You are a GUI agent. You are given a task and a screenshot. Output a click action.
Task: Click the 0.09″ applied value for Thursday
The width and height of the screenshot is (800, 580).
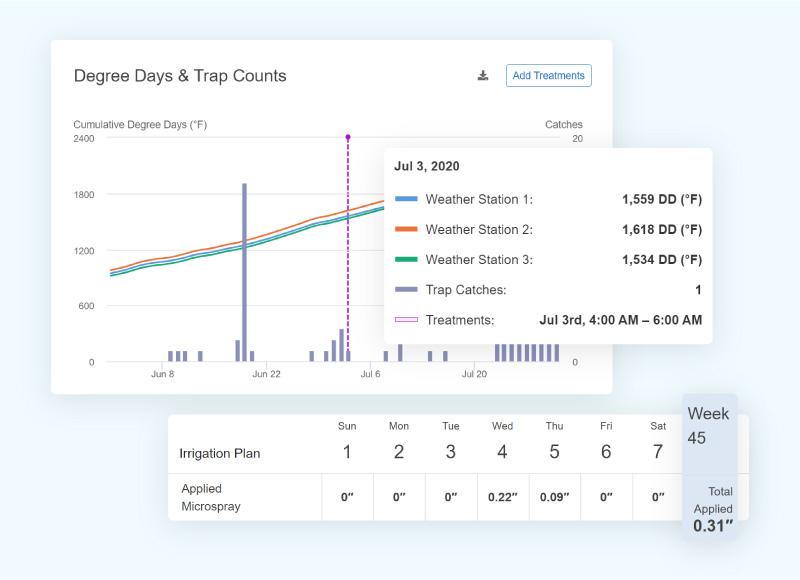point(555,497)
